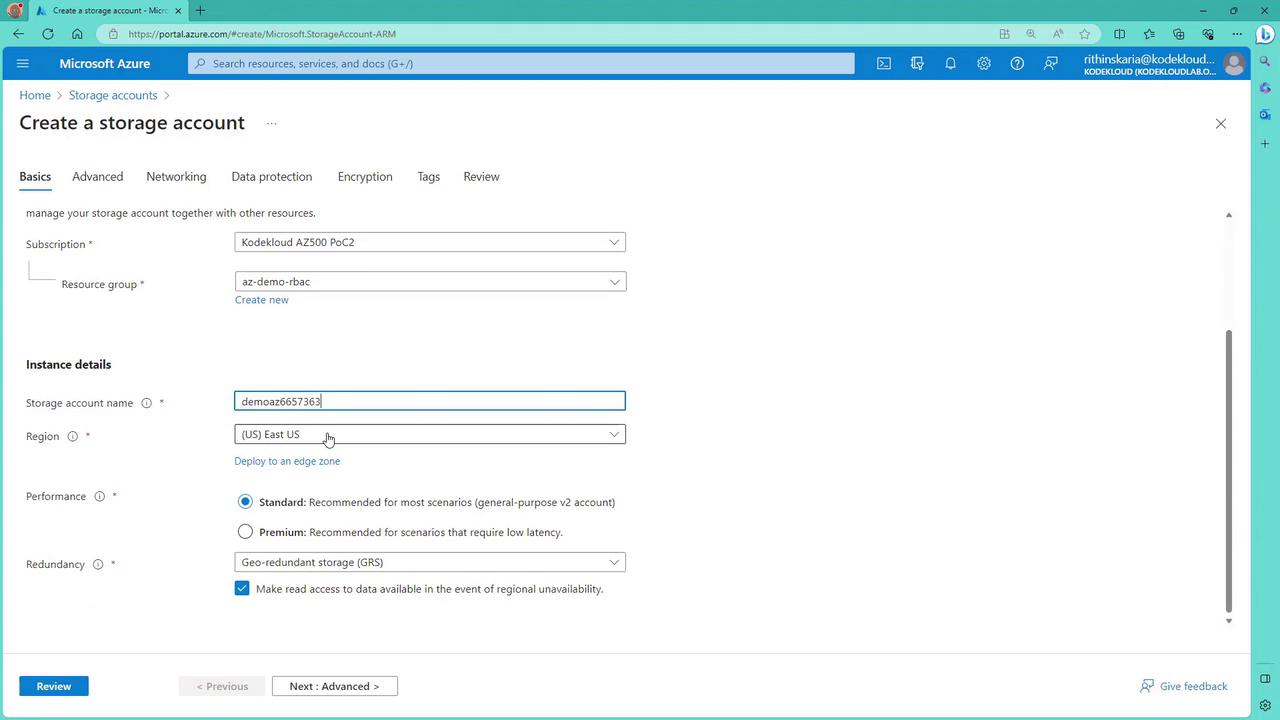Click the info icon beside Redundancy

pyautogui.click(x=98, y=564)
